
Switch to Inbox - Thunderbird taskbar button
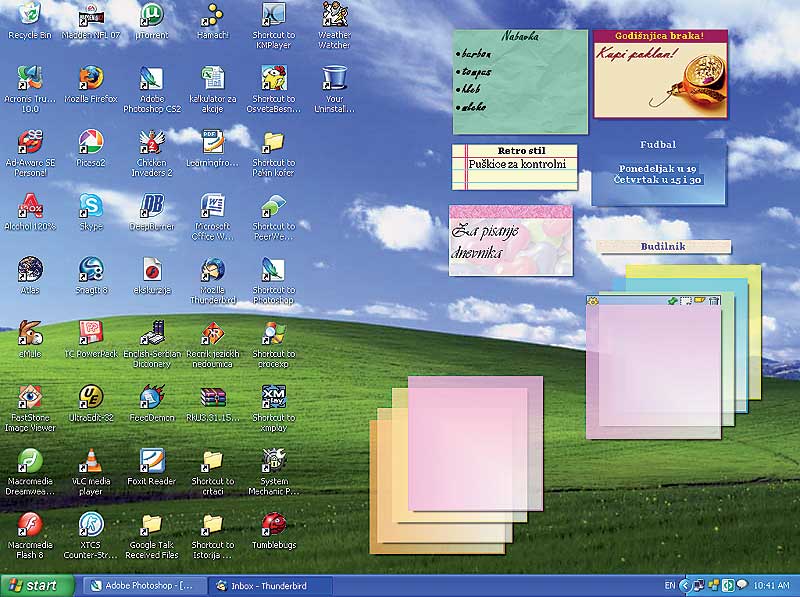point(270,586)
